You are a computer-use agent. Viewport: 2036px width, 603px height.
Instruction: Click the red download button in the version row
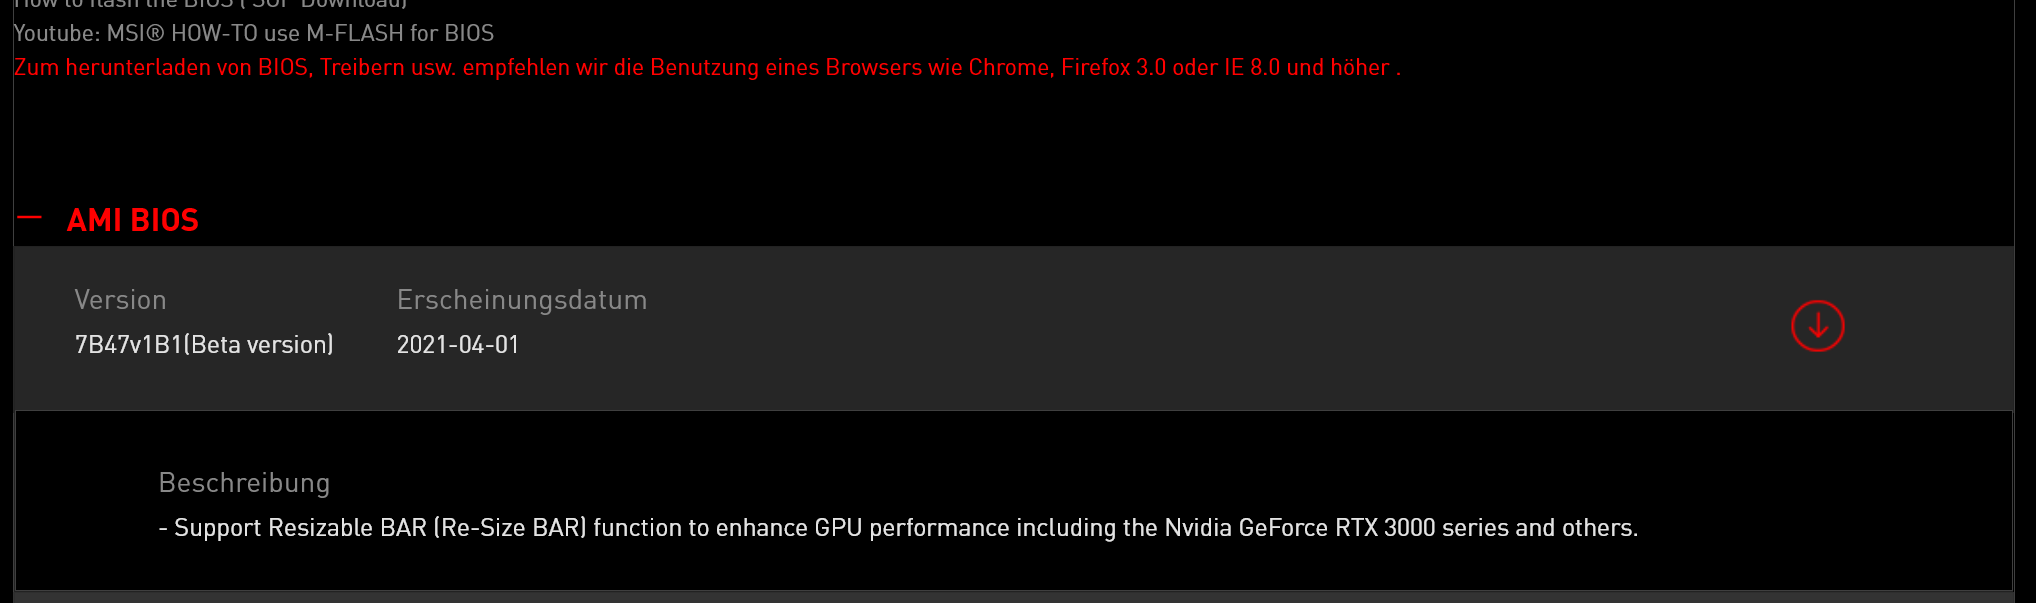pos(1818,325)
